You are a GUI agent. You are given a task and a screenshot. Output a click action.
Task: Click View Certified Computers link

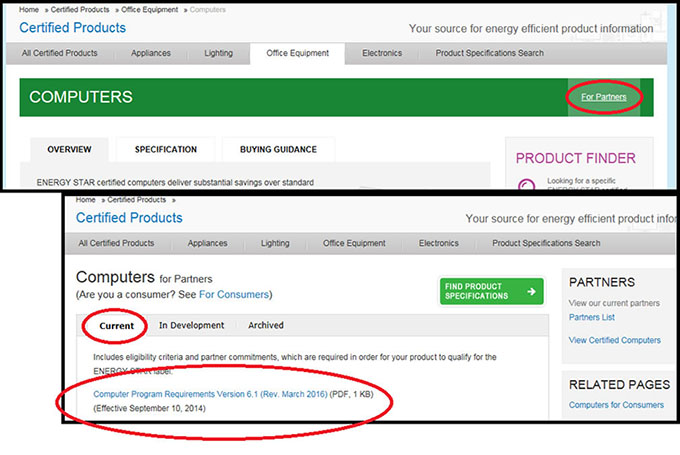pos(615,340)
